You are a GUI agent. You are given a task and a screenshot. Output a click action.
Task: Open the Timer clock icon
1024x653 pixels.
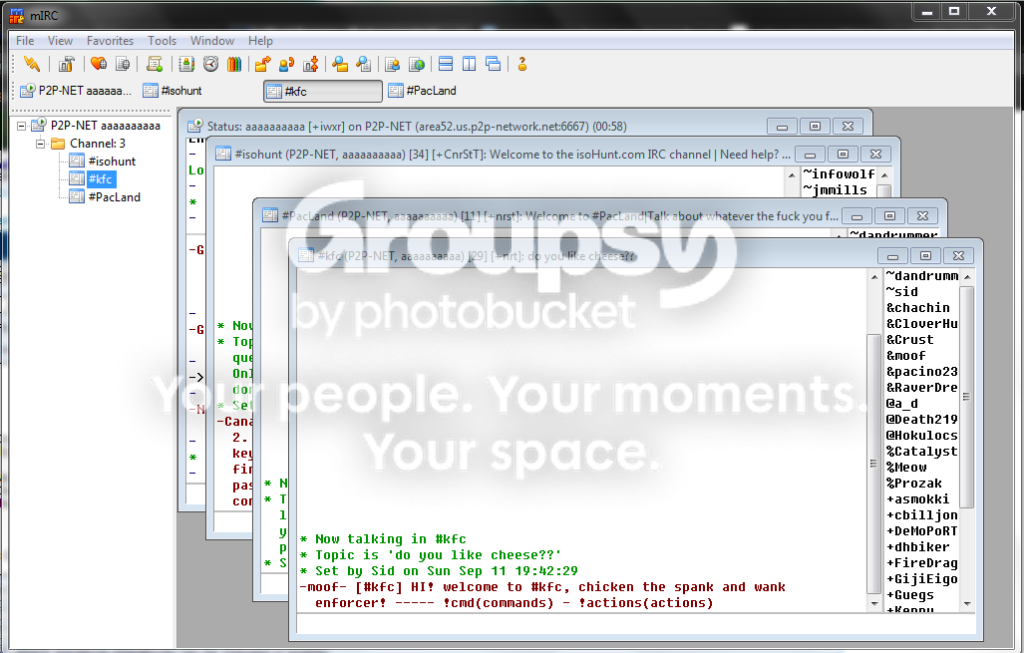coord(210,64)
